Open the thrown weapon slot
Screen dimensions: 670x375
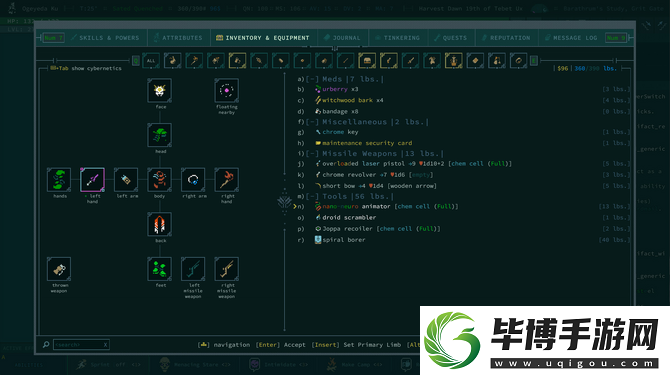tap(59, 269)
